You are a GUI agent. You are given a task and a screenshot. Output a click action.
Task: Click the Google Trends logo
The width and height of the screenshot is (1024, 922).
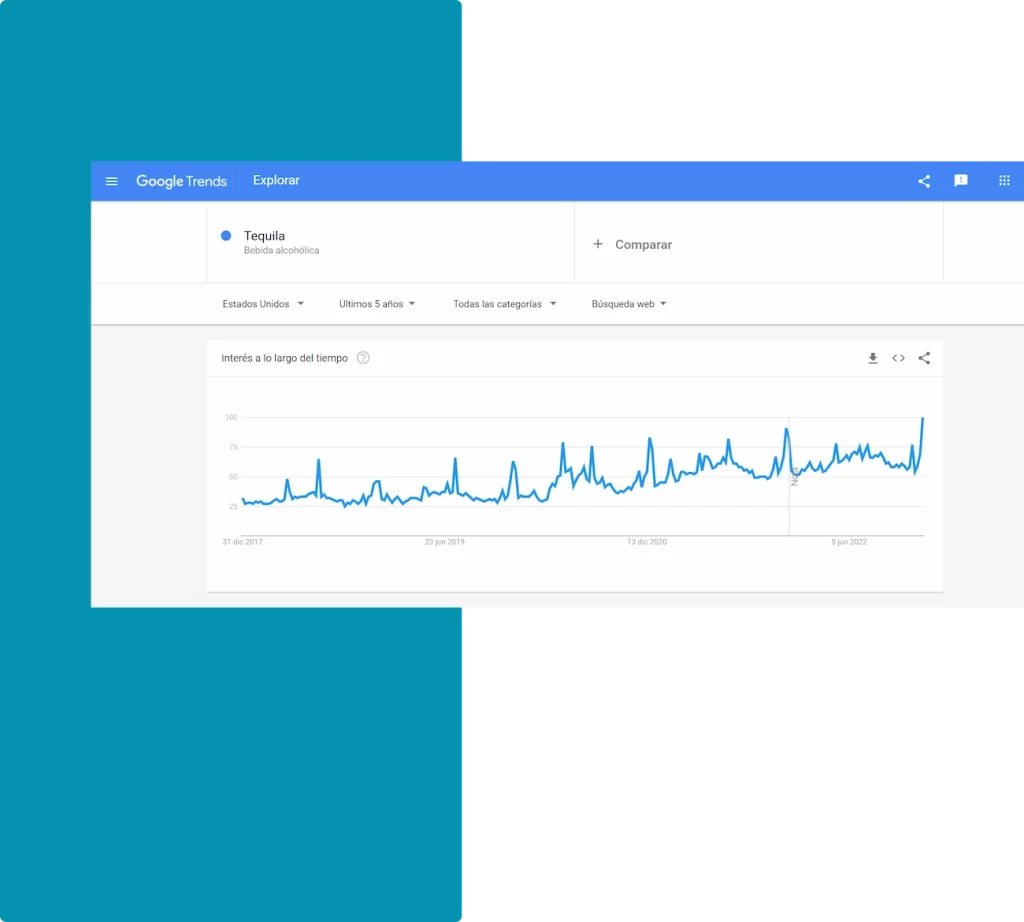tap(182, 181)
